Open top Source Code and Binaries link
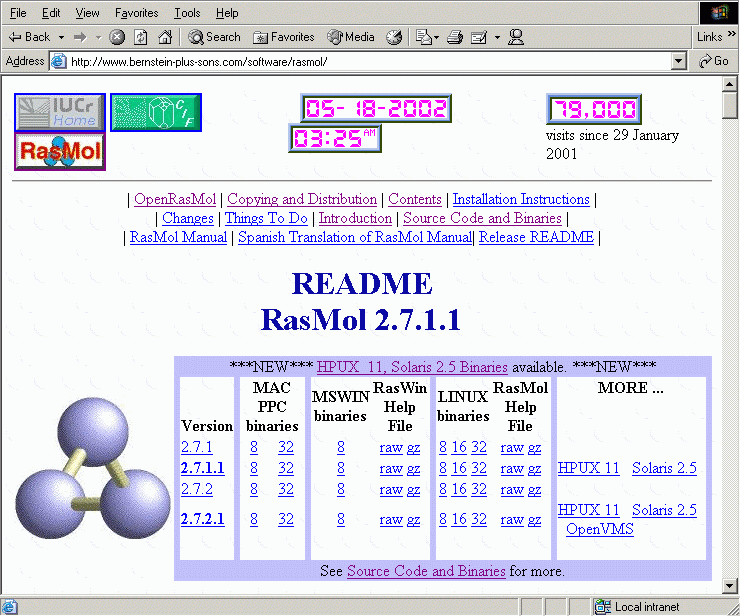The height and width of the screenshot is (616, 740). coord(482,218)
